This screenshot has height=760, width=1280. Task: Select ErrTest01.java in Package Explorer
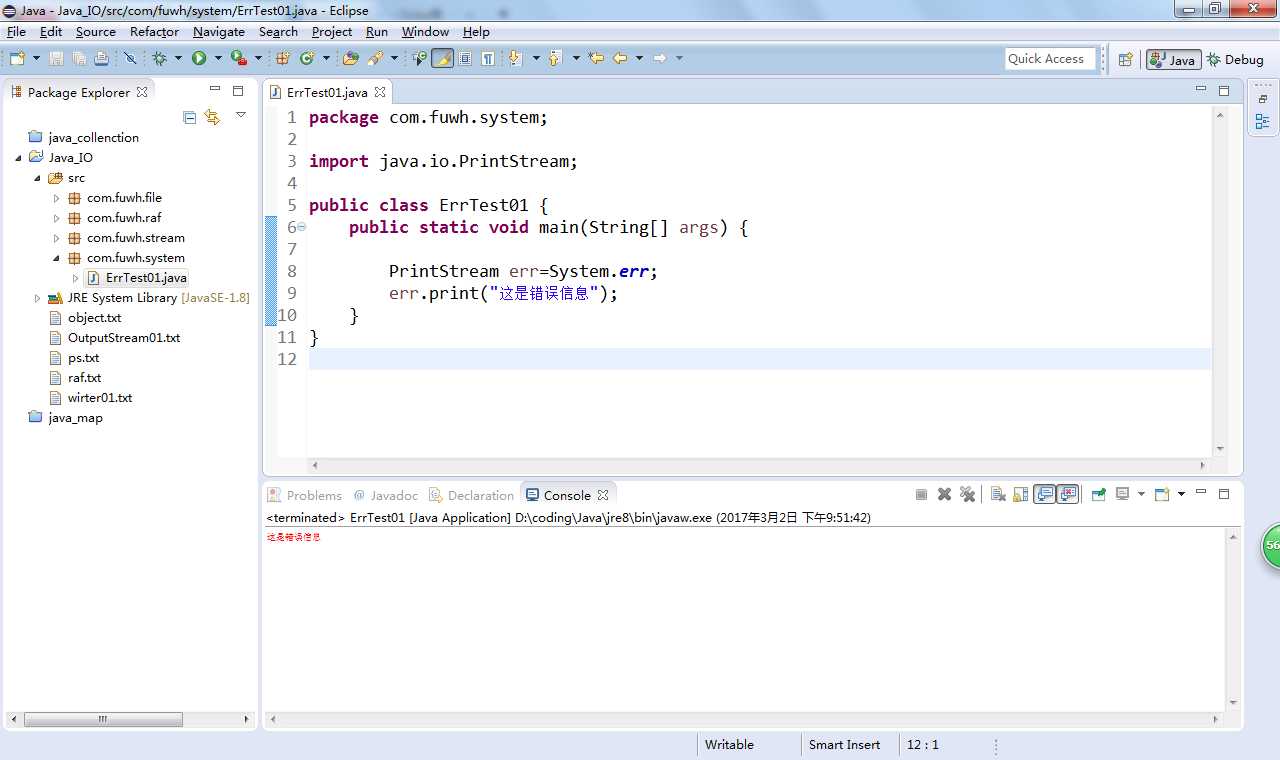136,278
